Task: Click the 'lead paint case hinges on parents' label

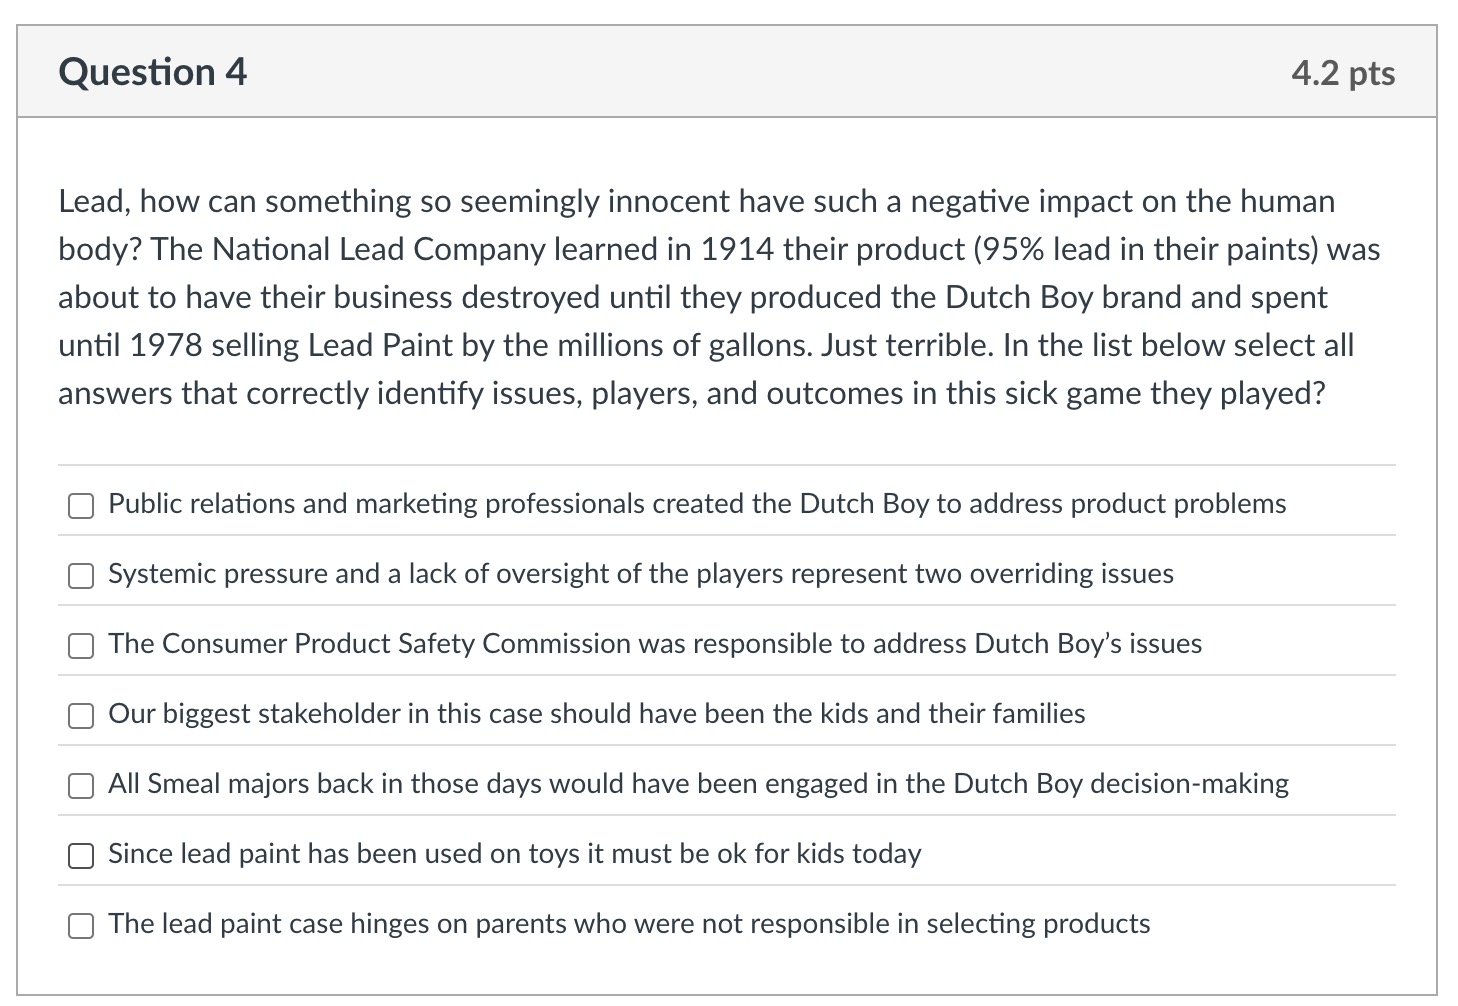Action: (x=628, y=924)
